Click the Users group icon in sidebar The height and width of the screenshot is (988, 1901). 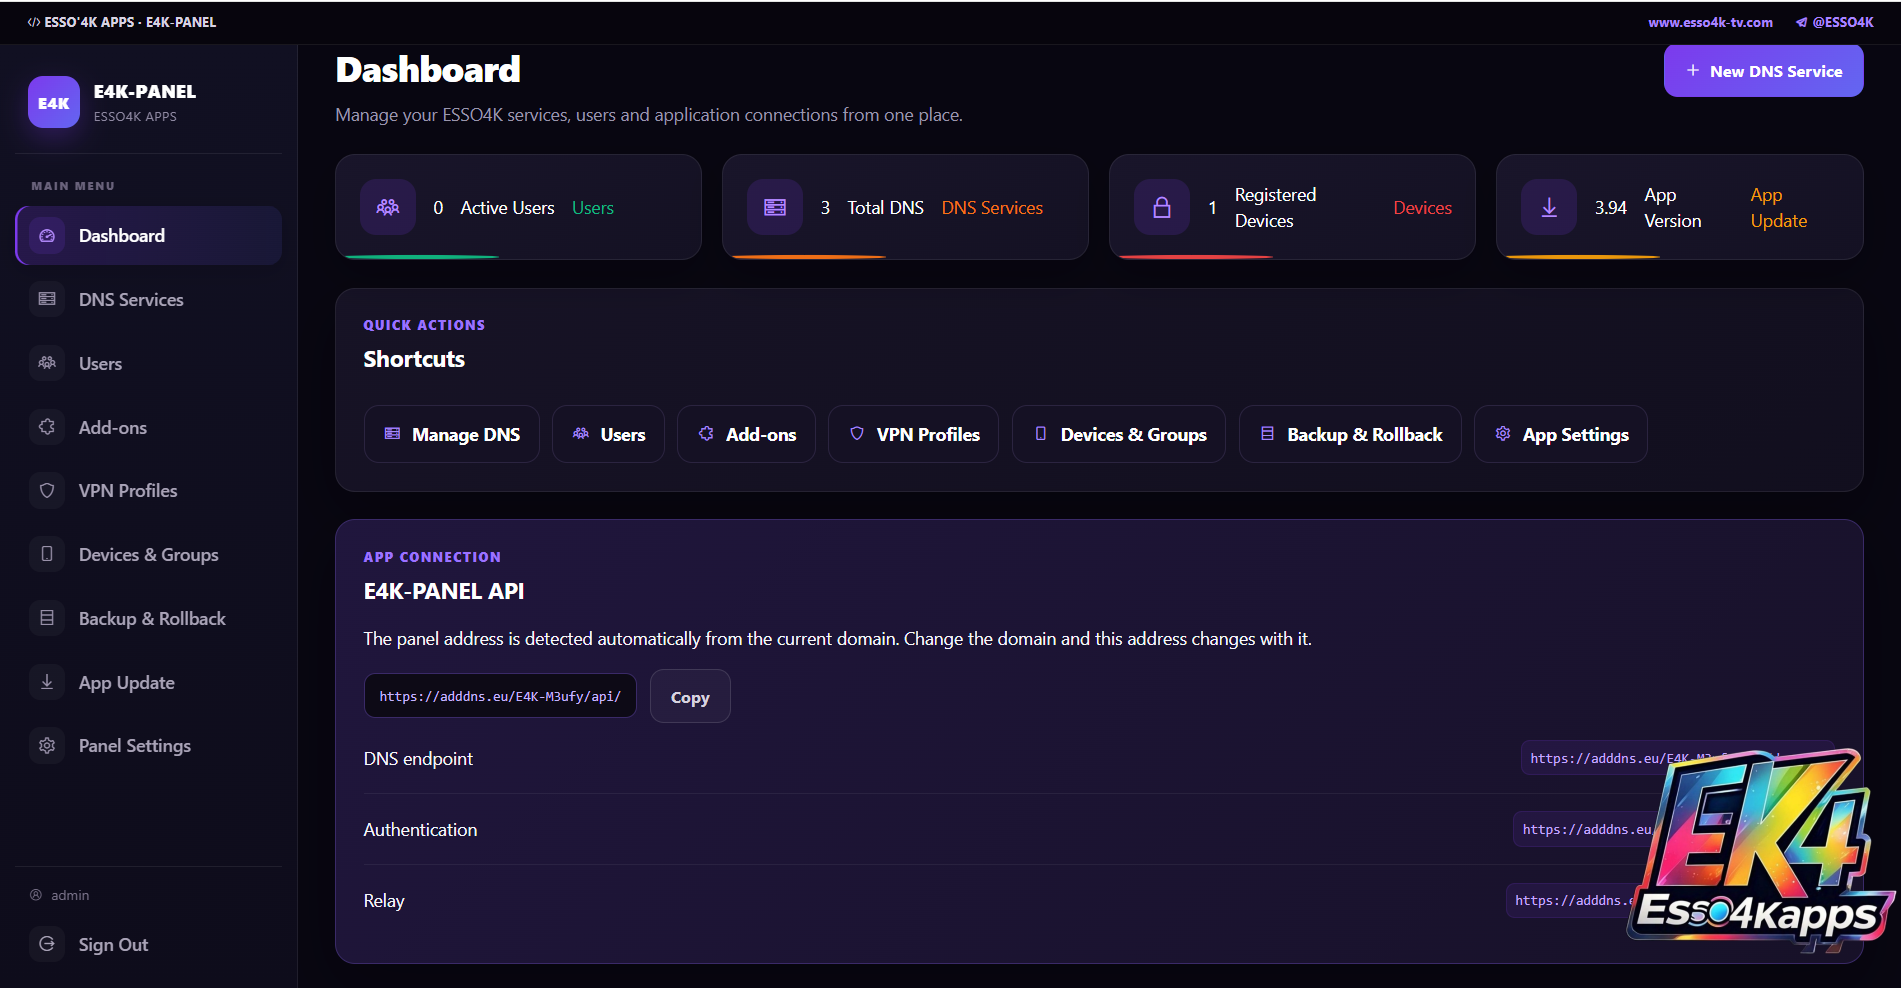(47, 363)
